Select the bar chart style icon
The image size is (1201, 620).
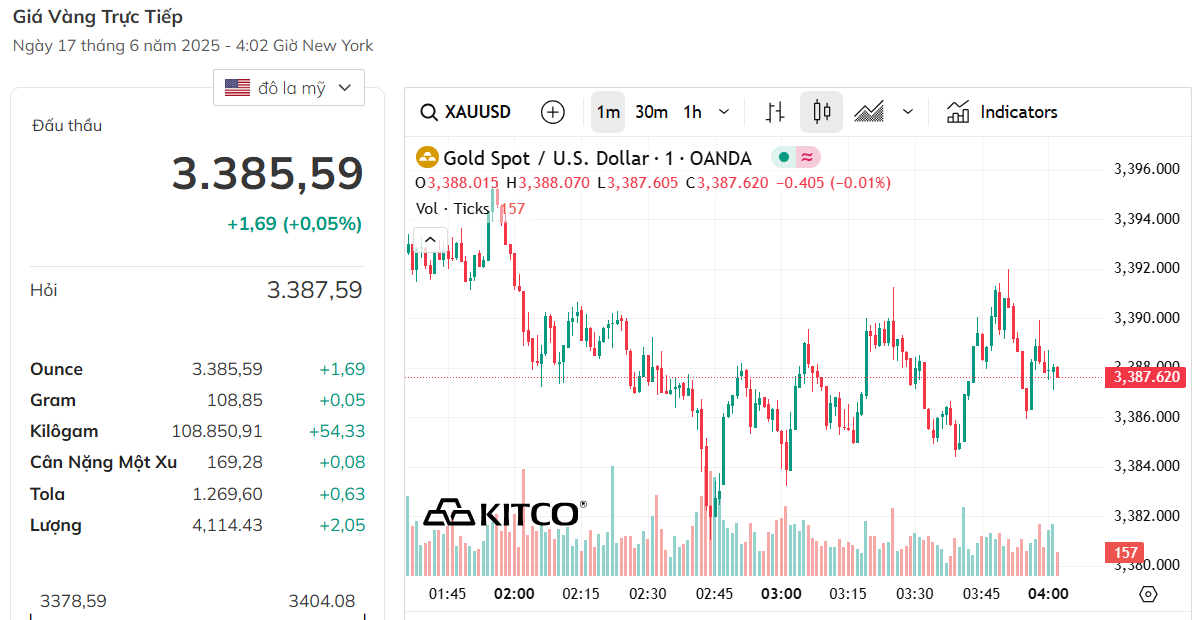pyautogui.click(x=775, y=112)
